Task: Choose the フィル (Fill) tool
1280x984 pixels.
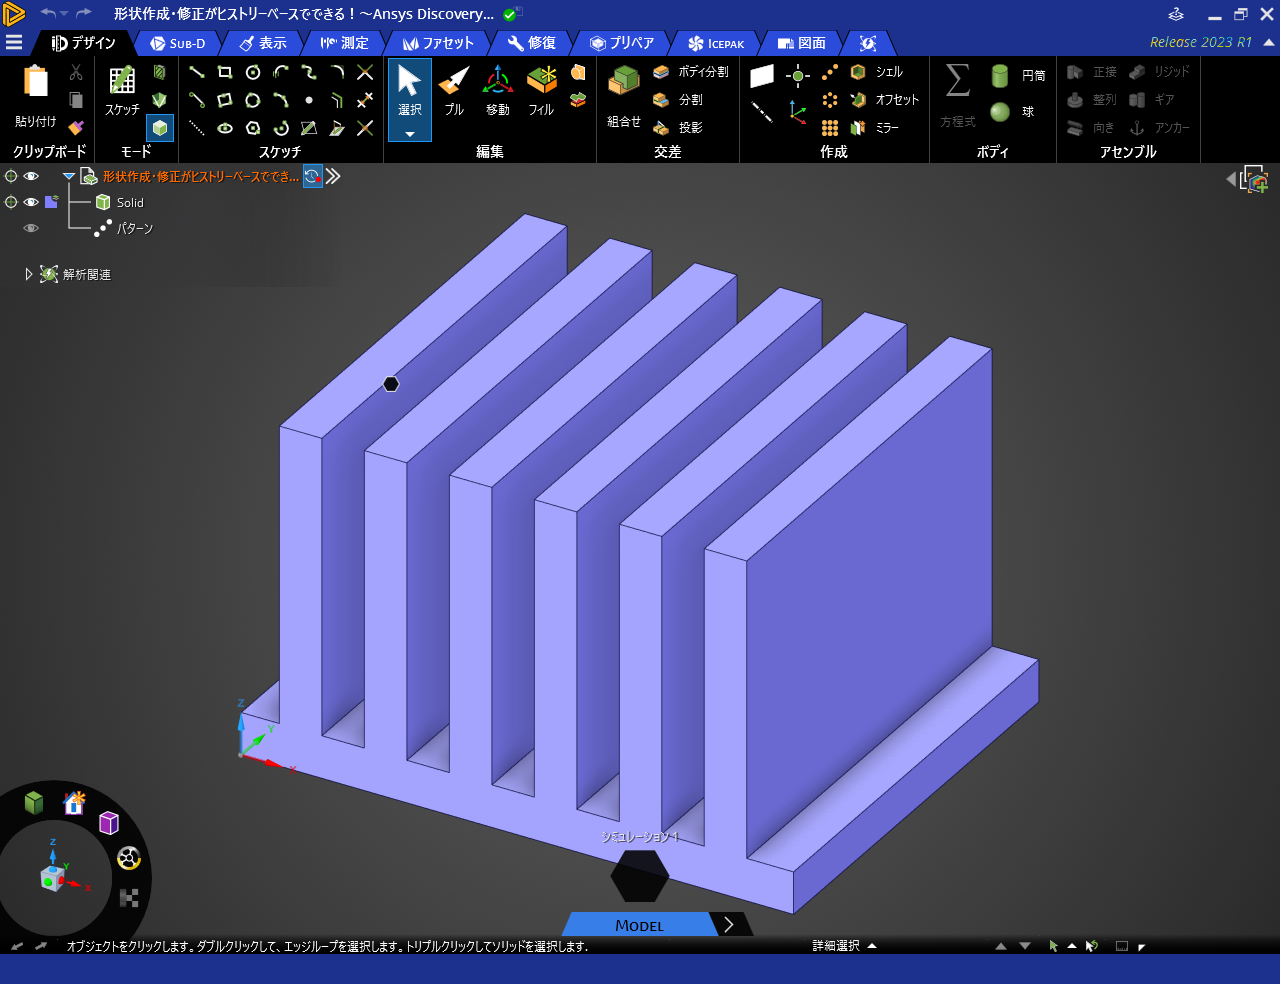Action: point(541,91)
